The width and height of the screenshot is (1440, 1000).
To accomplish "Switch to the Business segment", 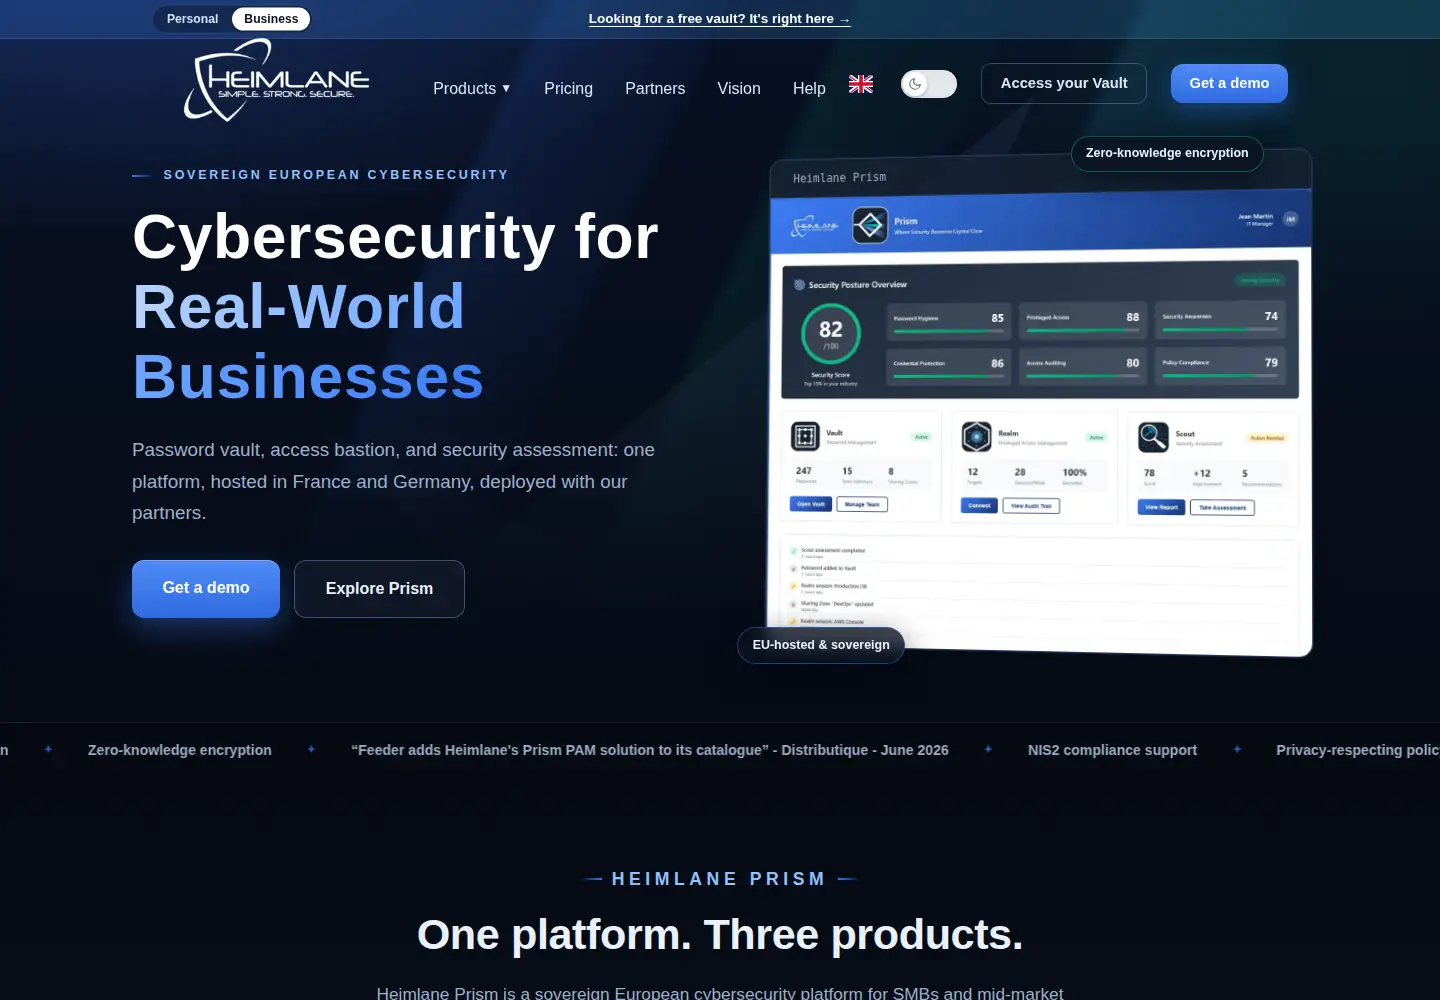I will (x=271, y=19).
